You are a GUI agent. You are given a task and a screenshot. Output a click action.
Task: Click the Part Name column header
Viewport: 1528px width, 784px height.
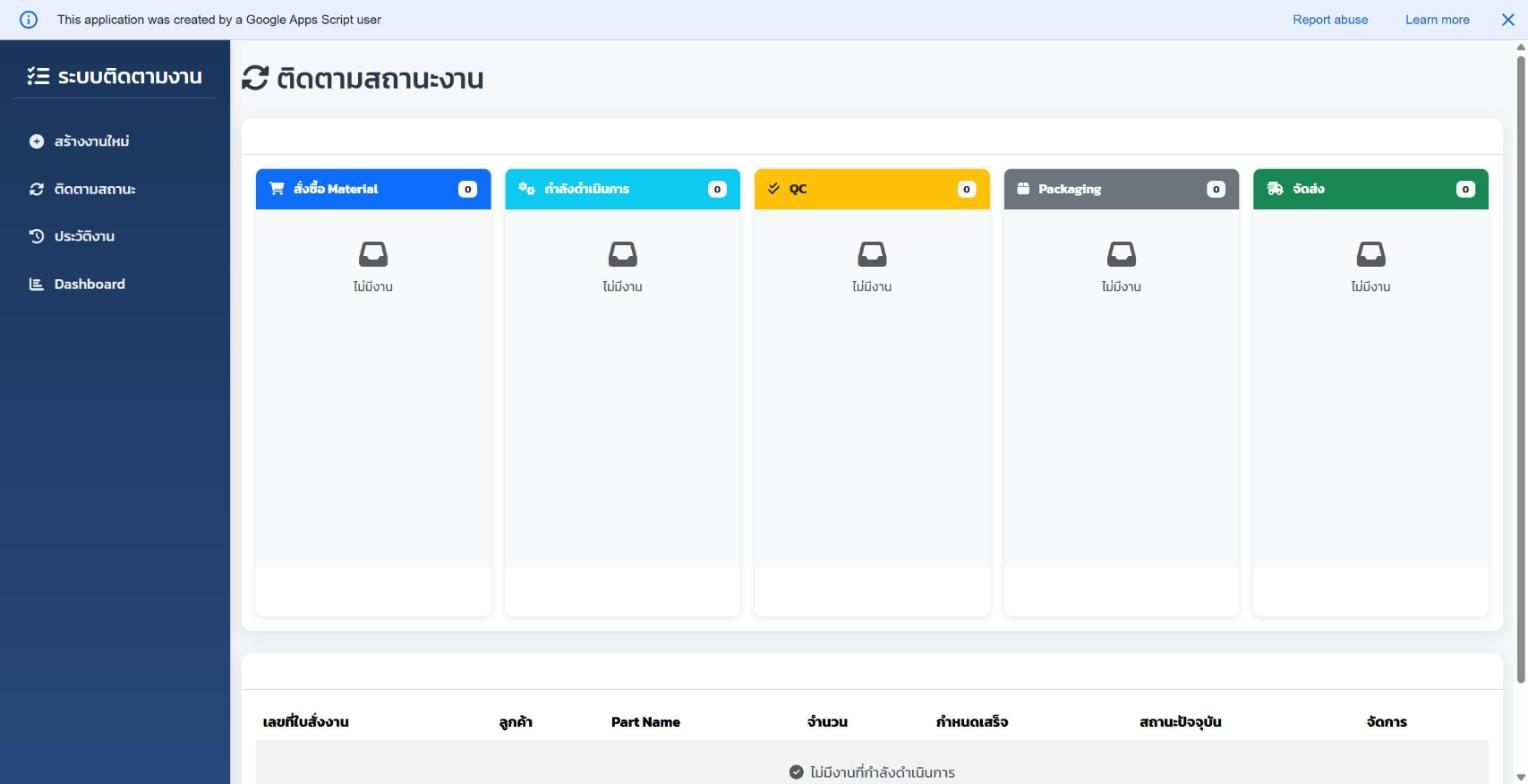pyautogui.click(x=645, y=722)
